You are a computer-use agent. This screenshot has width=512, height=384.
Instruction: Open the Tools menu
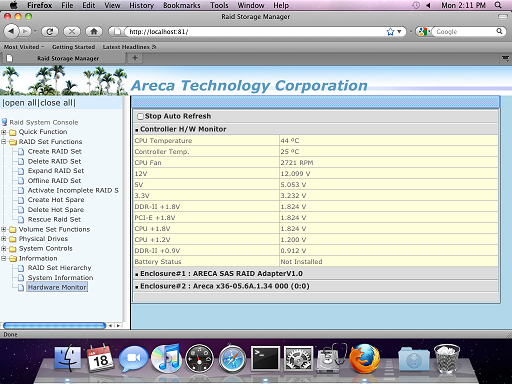point(219,5)
